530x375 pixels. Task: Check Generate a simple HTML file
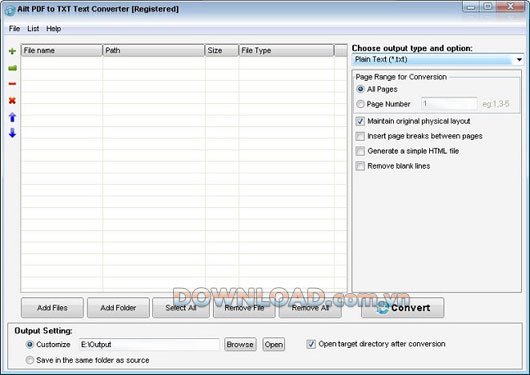(360, 151)
